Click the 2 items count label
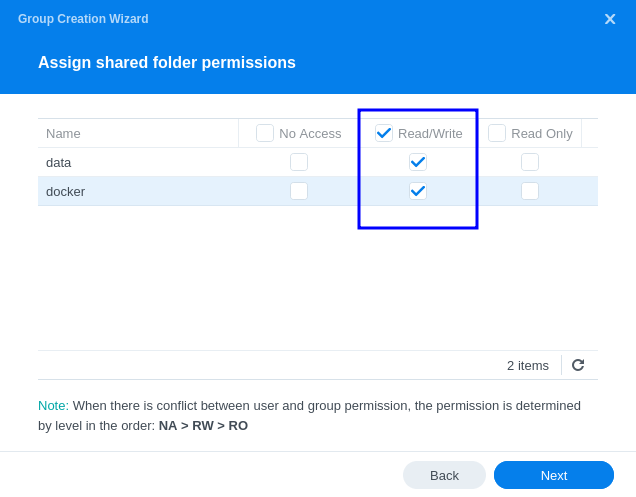The image size is (636, 497). tap(528, 366)
